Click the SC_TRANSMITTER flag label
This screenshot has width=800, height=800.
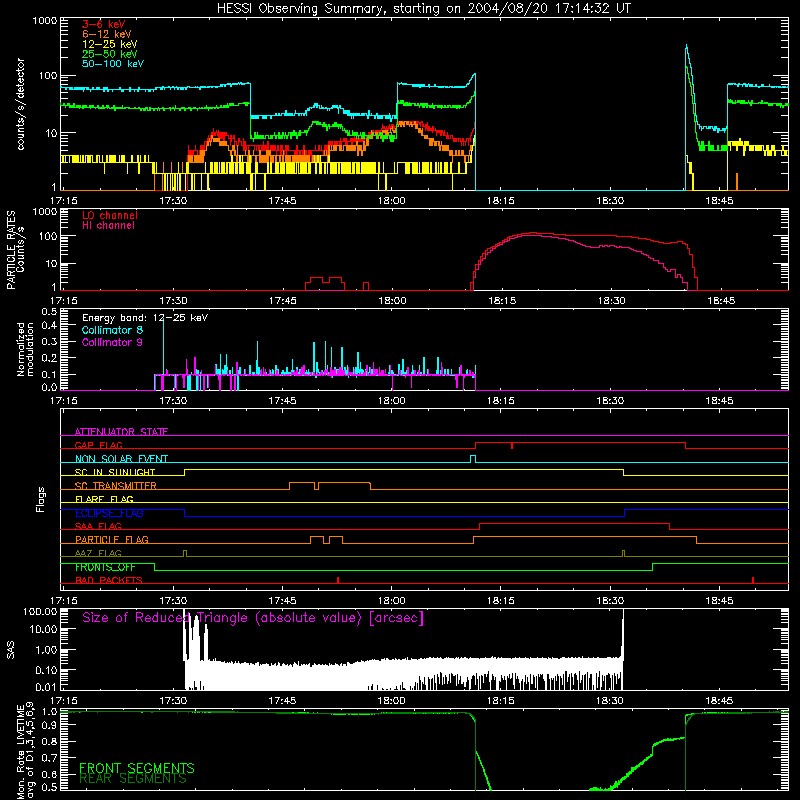pyautogui.click(x=116, y=486)
